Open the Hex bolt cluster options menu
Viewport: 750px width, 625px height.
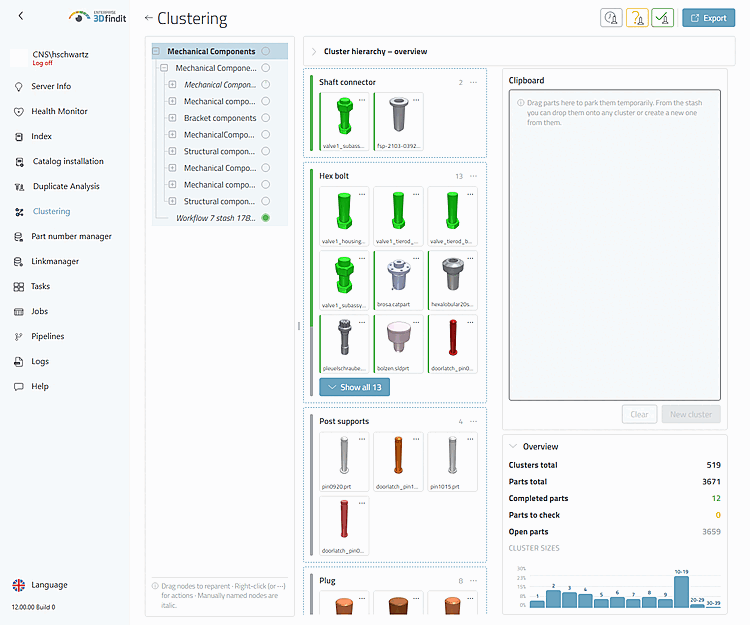pyautogui.click(x=474, y=176)
